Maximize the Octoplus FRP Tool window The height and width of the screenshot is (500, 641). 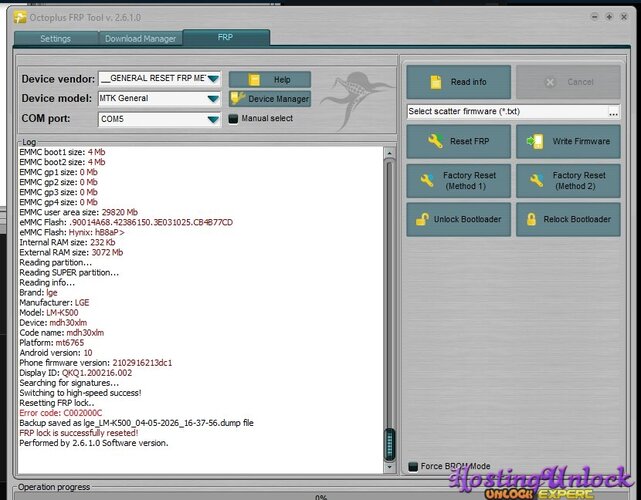(609, 17)
